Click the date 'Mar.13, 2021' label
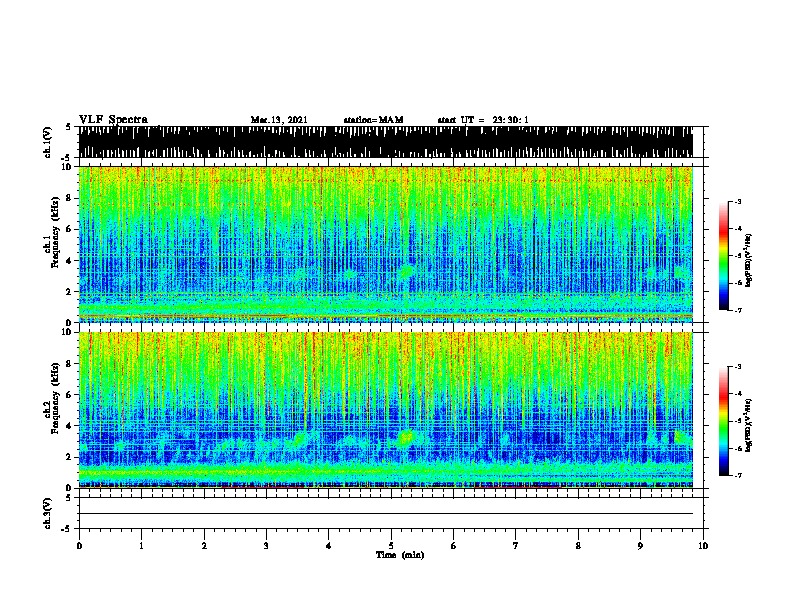The width and height of the screenshot is (792, 612). tap(279, 120)
